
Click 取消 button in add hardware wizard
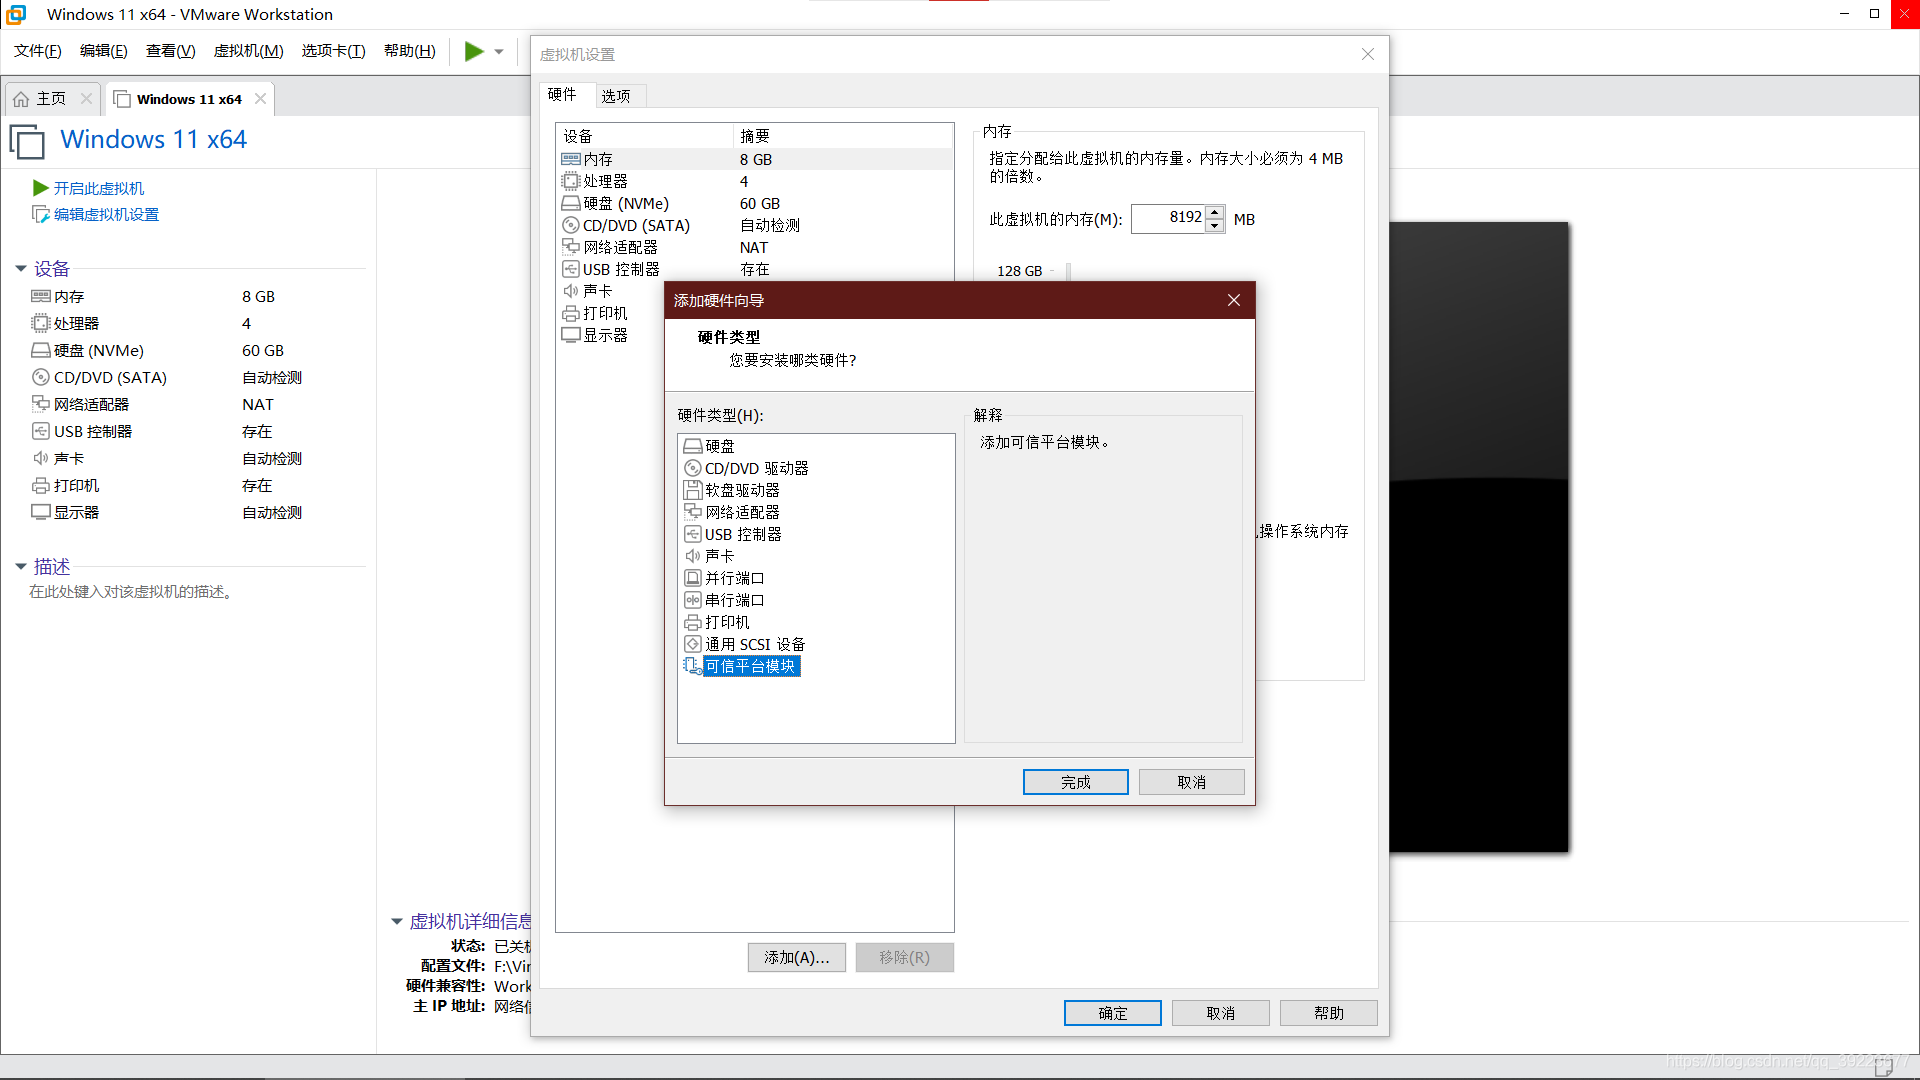(x=1192, y=782)
